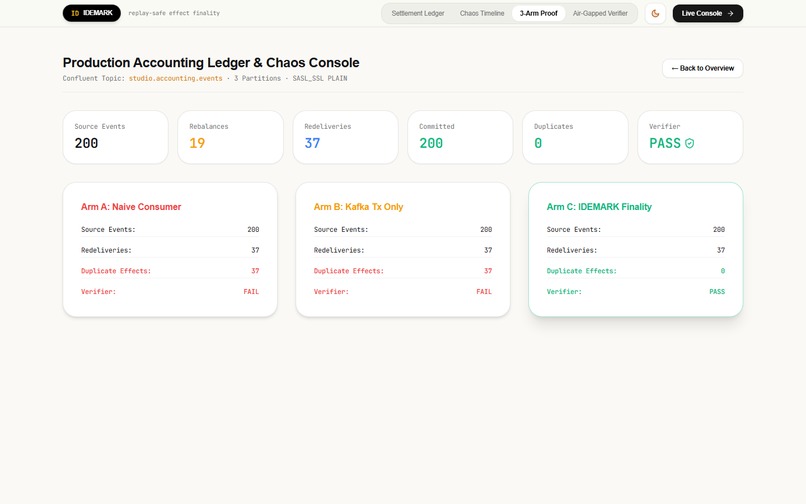This screenshot has width=806, height=504.
Task: Click the IDEMARK logo badge
Action: (91, 13)
